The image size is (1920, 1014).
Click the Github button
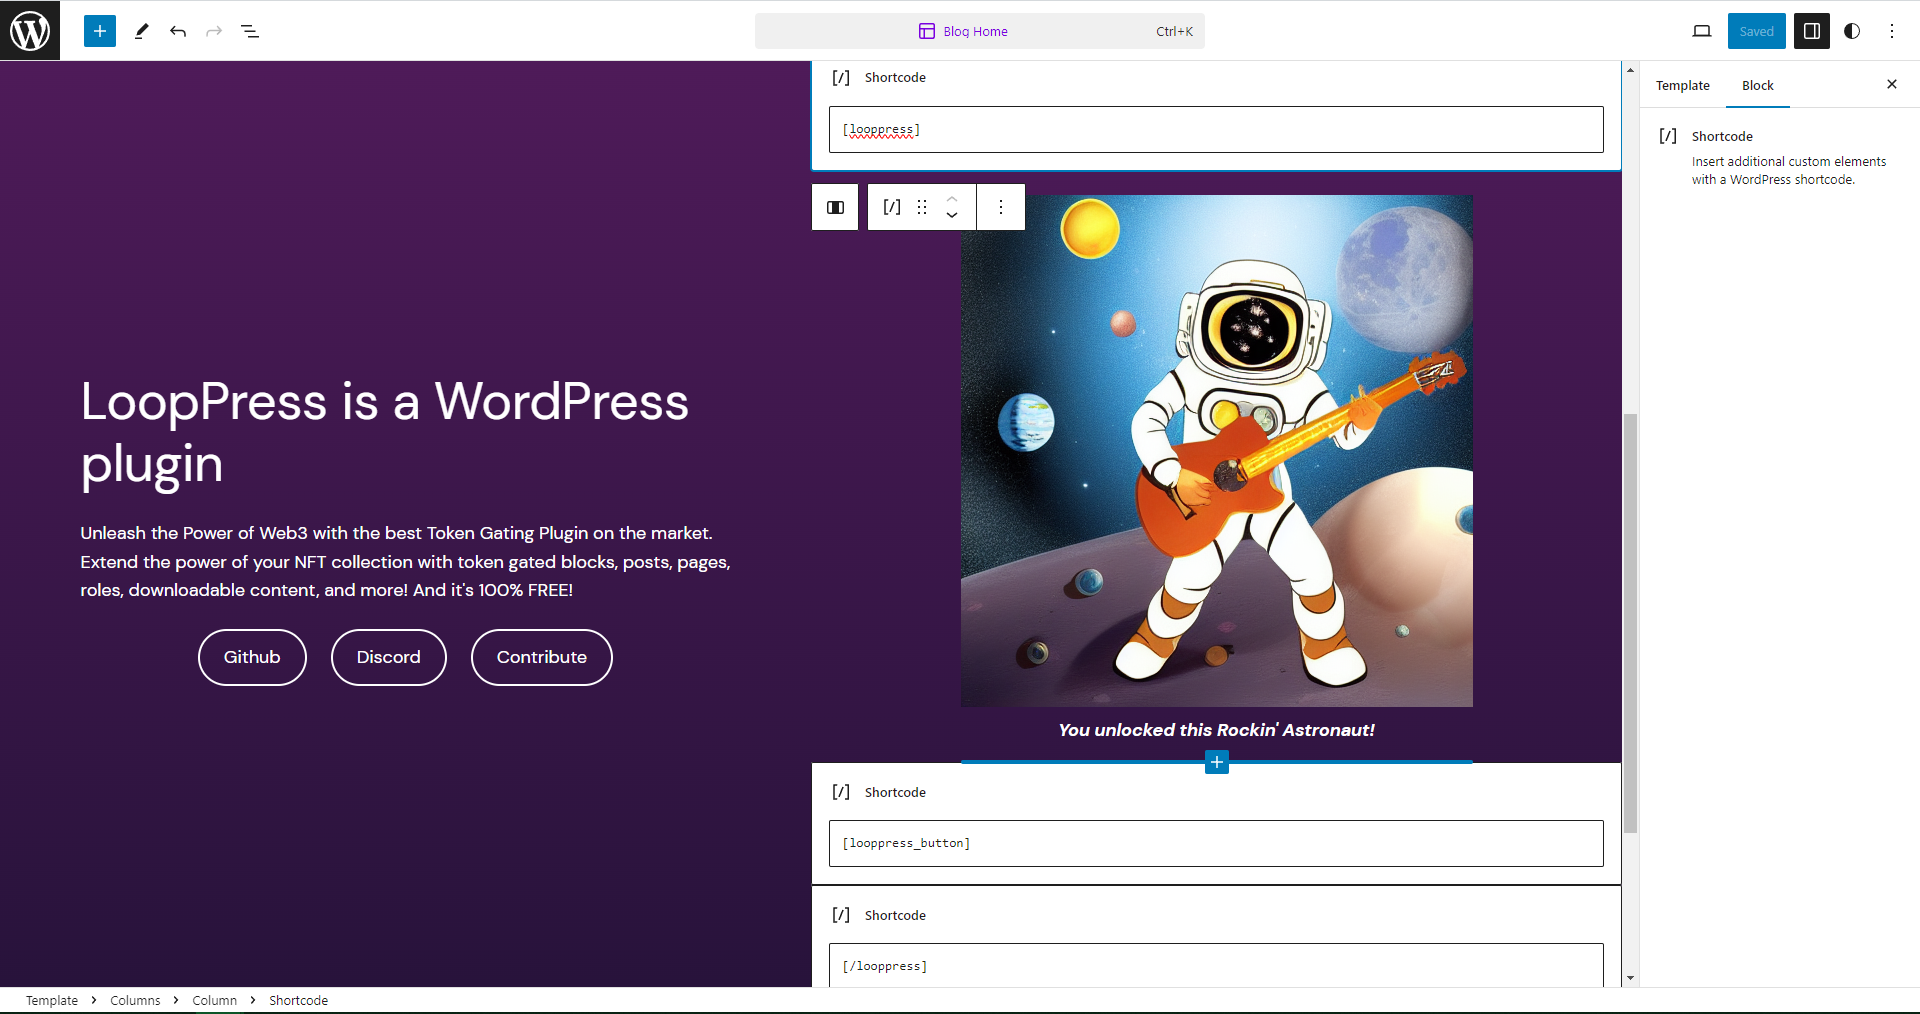[252, 657]
